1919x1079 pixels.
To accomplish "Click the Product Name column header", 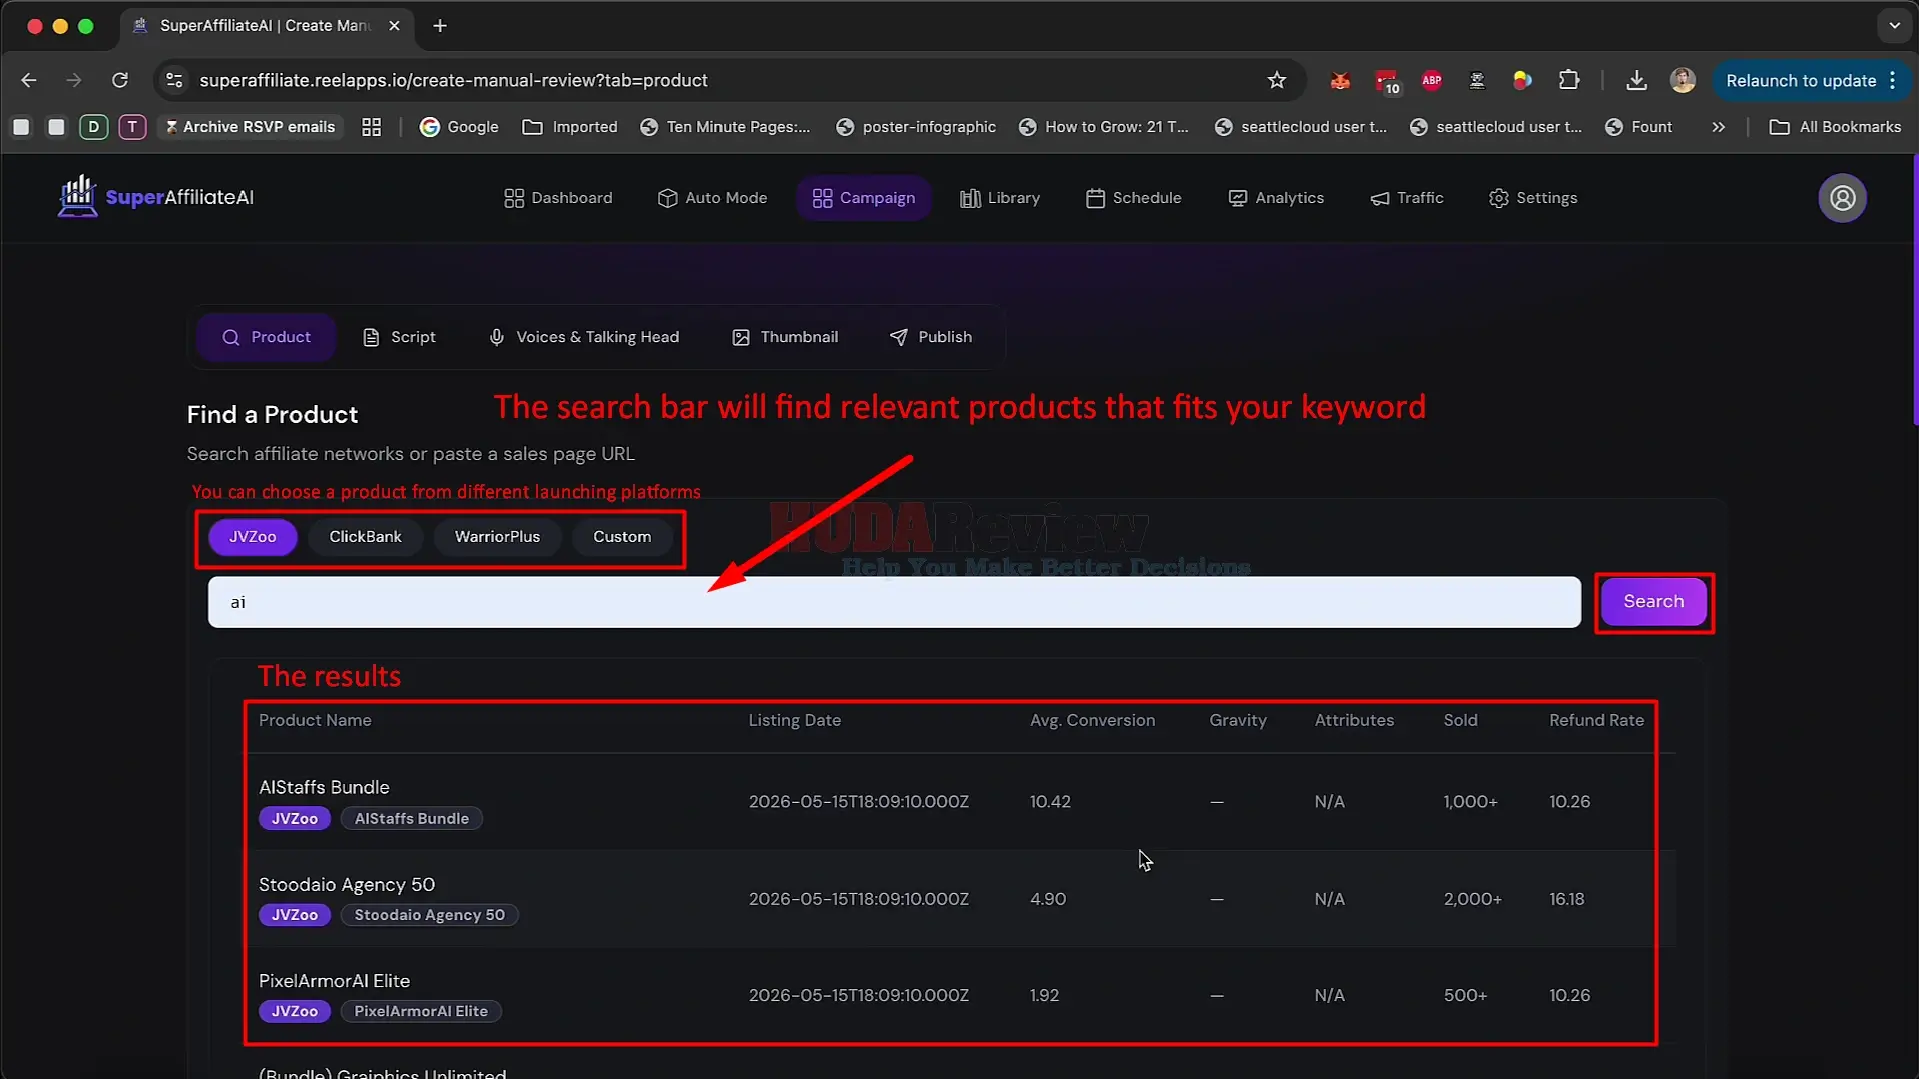I will (x=315, y=721).
